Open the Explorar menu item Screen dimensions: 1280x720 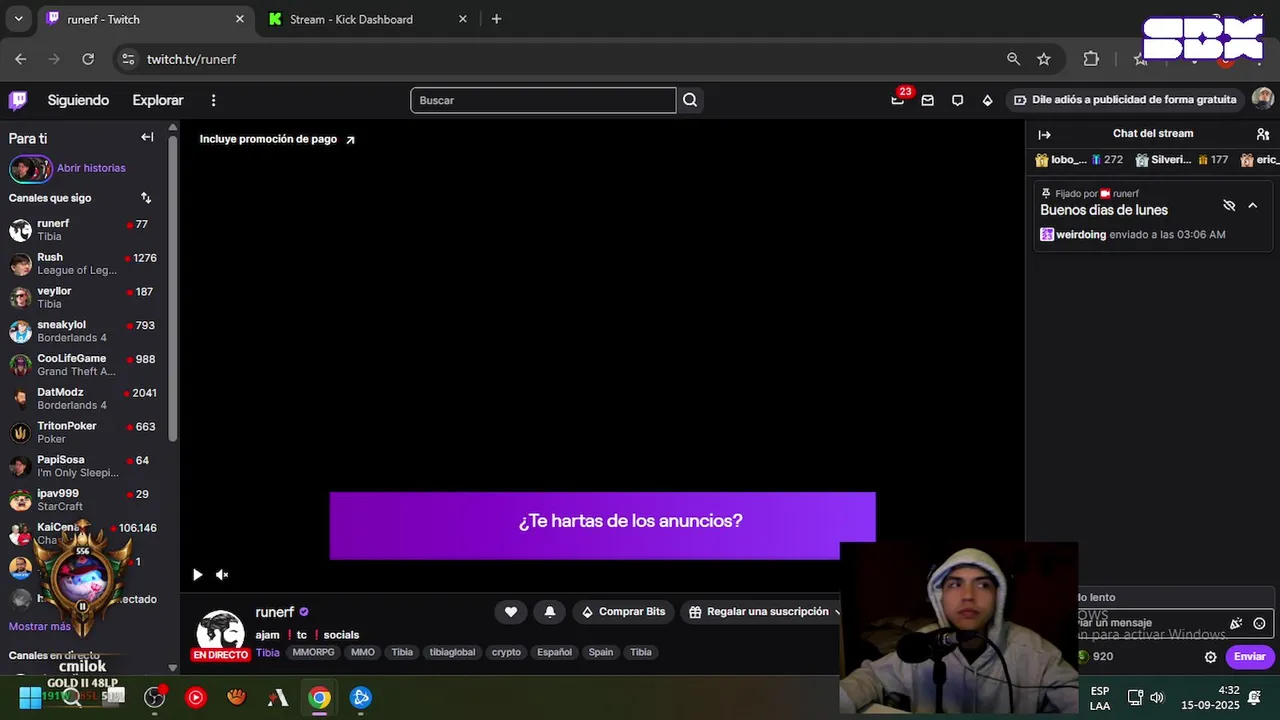[x=158, y=100]
